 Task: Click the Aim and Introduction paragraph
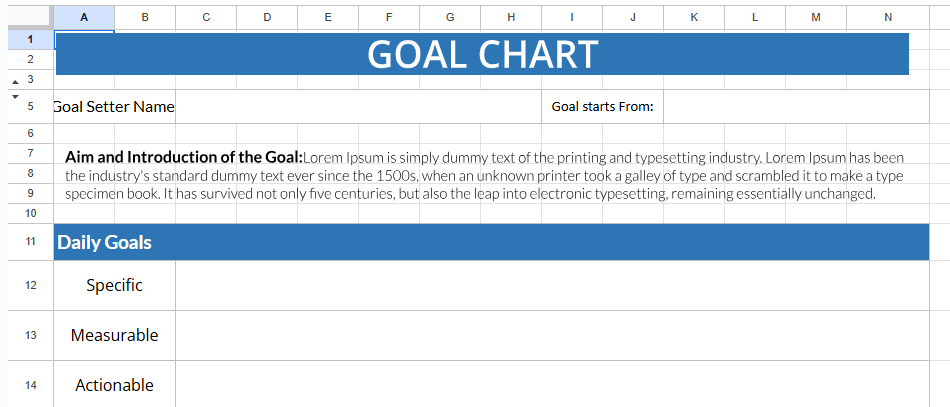[x=484, y=175]
